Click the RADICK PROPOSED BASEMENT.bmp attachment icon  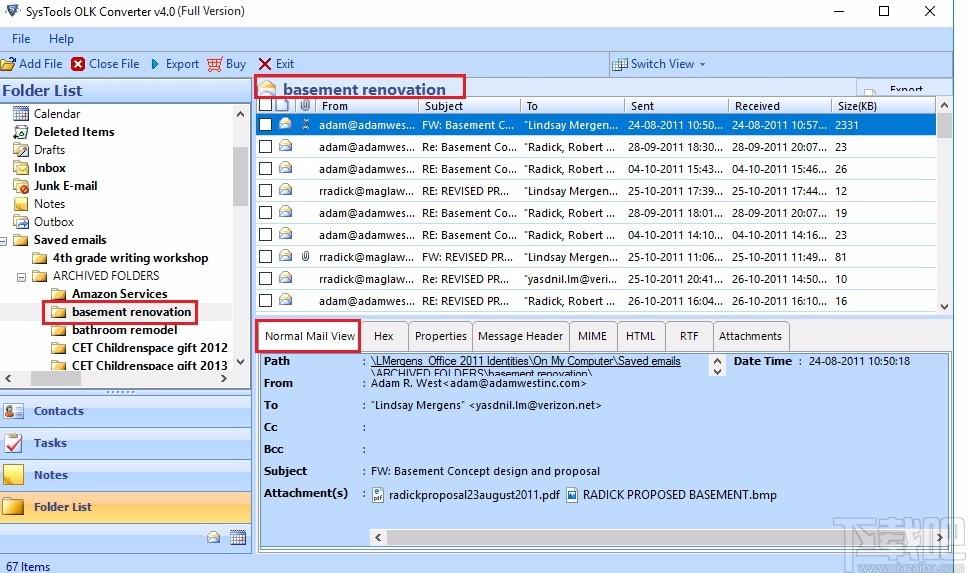[x=572, y=495]
